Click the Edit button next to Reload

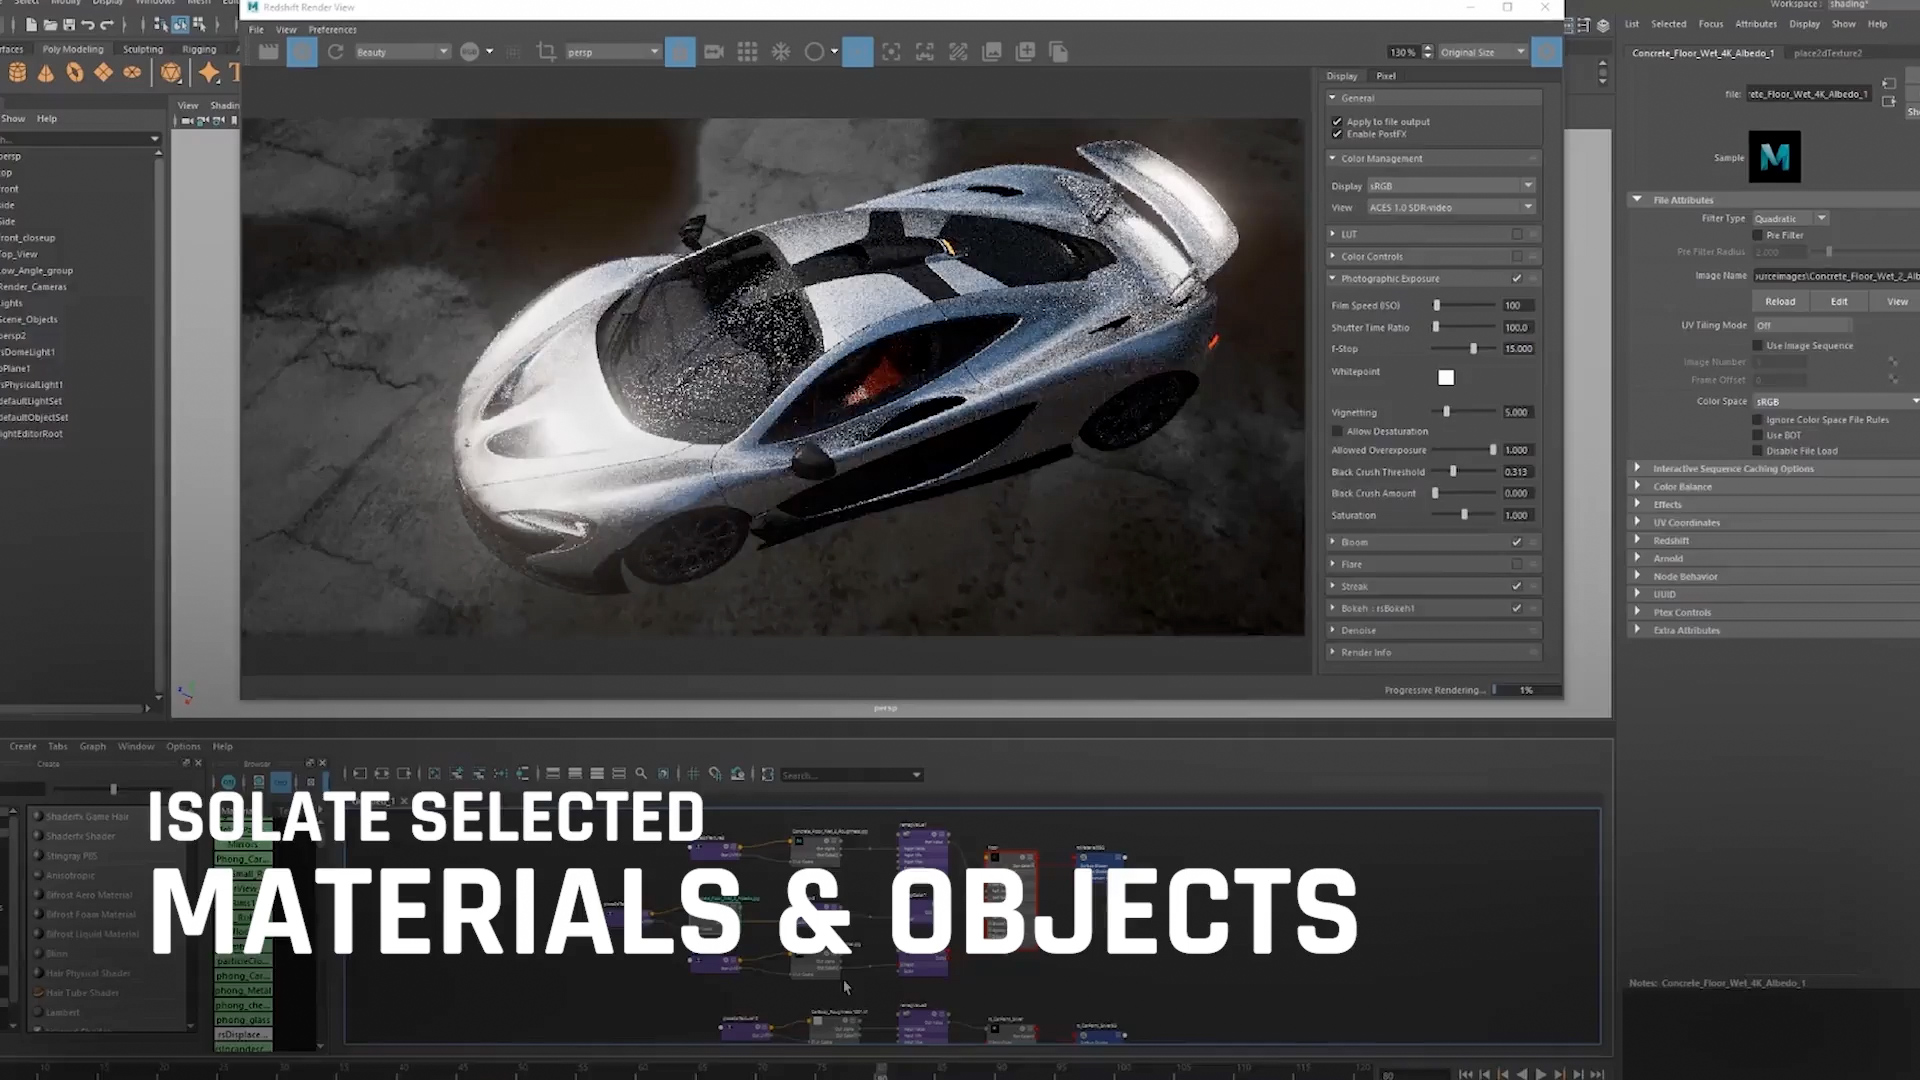click(1838, 302)
